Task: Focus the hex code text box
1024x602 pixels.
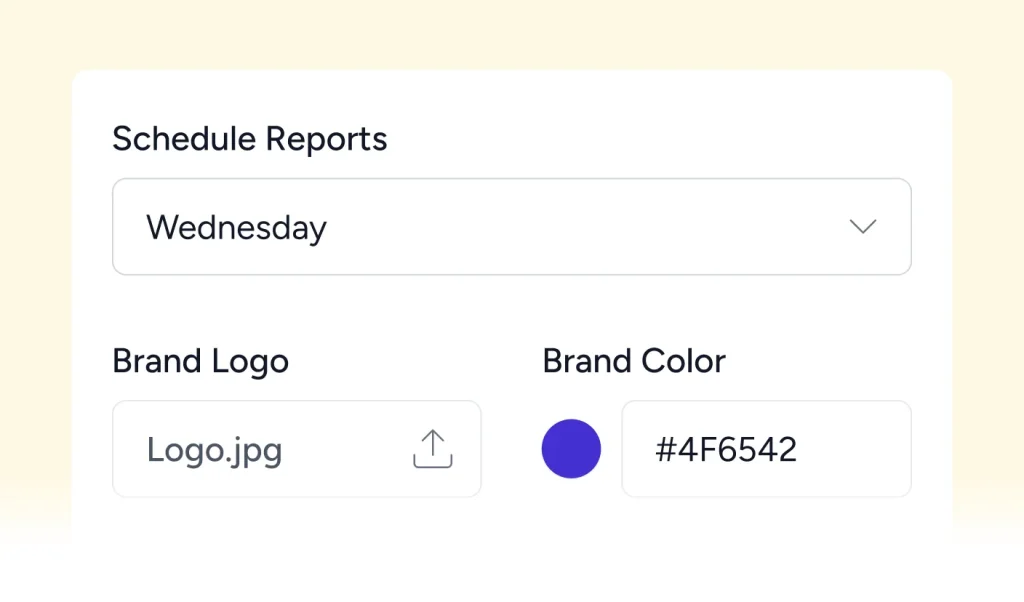Action: click(766, 449)
